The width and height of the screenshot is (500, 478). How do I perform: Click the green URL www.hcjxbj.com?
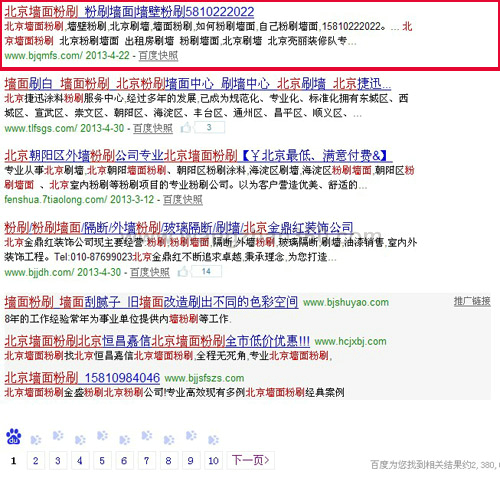point(351,342)
